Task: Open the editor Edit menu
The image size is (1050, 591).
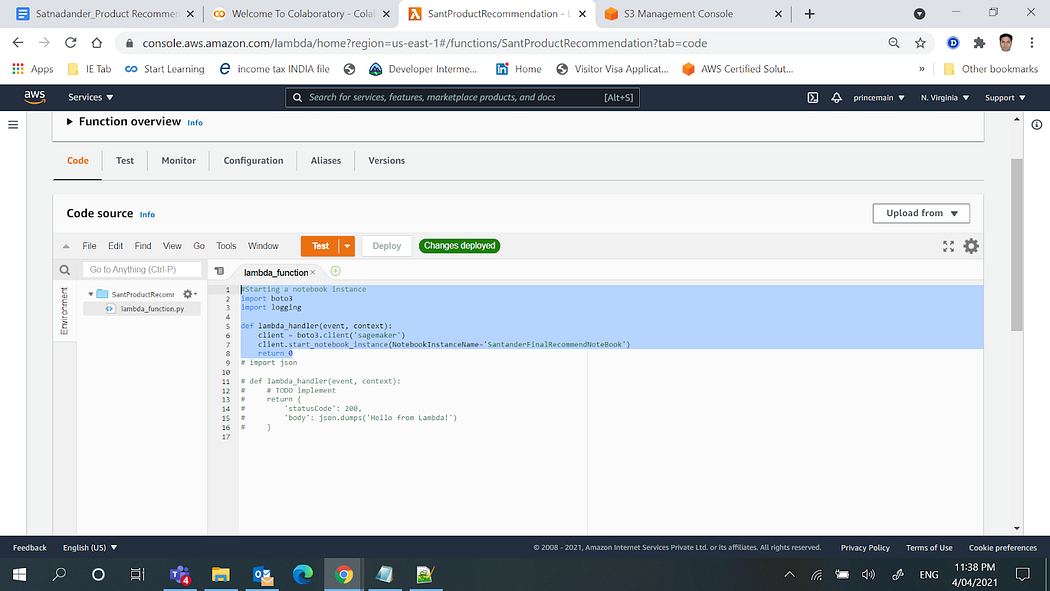Action: (115, 246)
